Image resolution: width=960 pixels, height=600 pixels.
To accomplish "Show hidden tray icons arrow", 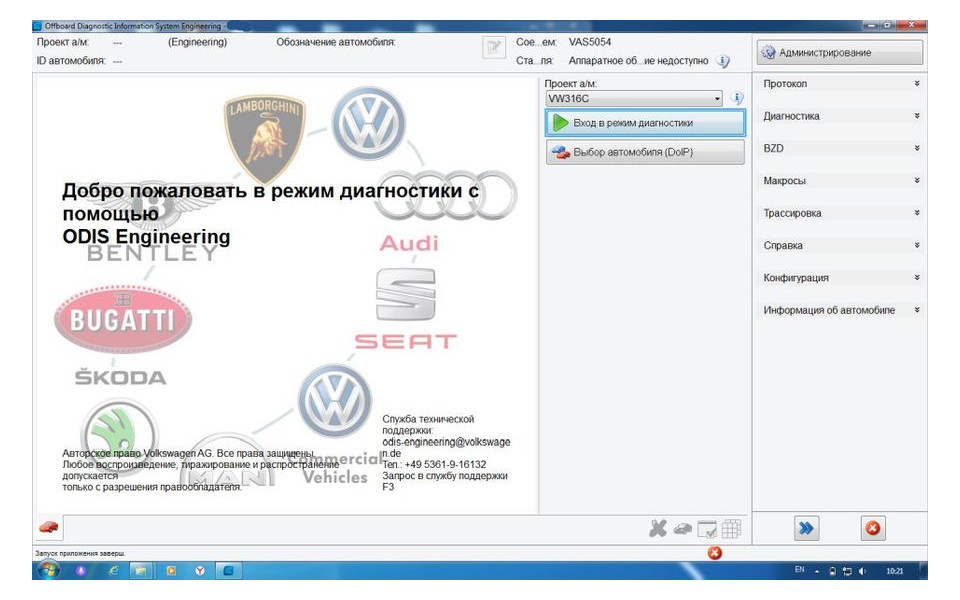I will [x=817, y=571].
